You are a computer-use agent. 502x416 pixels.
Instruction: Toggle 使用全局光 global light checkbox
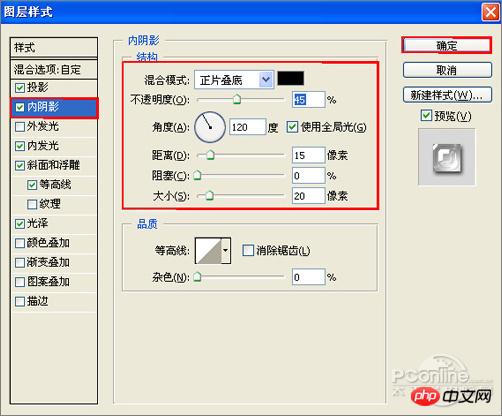[292, 127]
